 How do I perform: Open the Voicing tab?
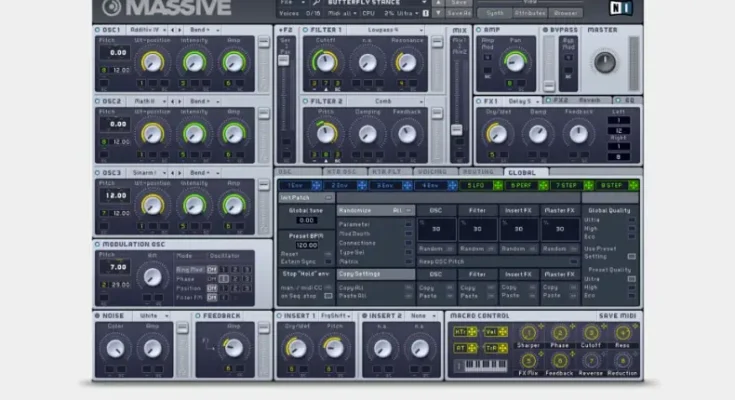coord(432,172)
